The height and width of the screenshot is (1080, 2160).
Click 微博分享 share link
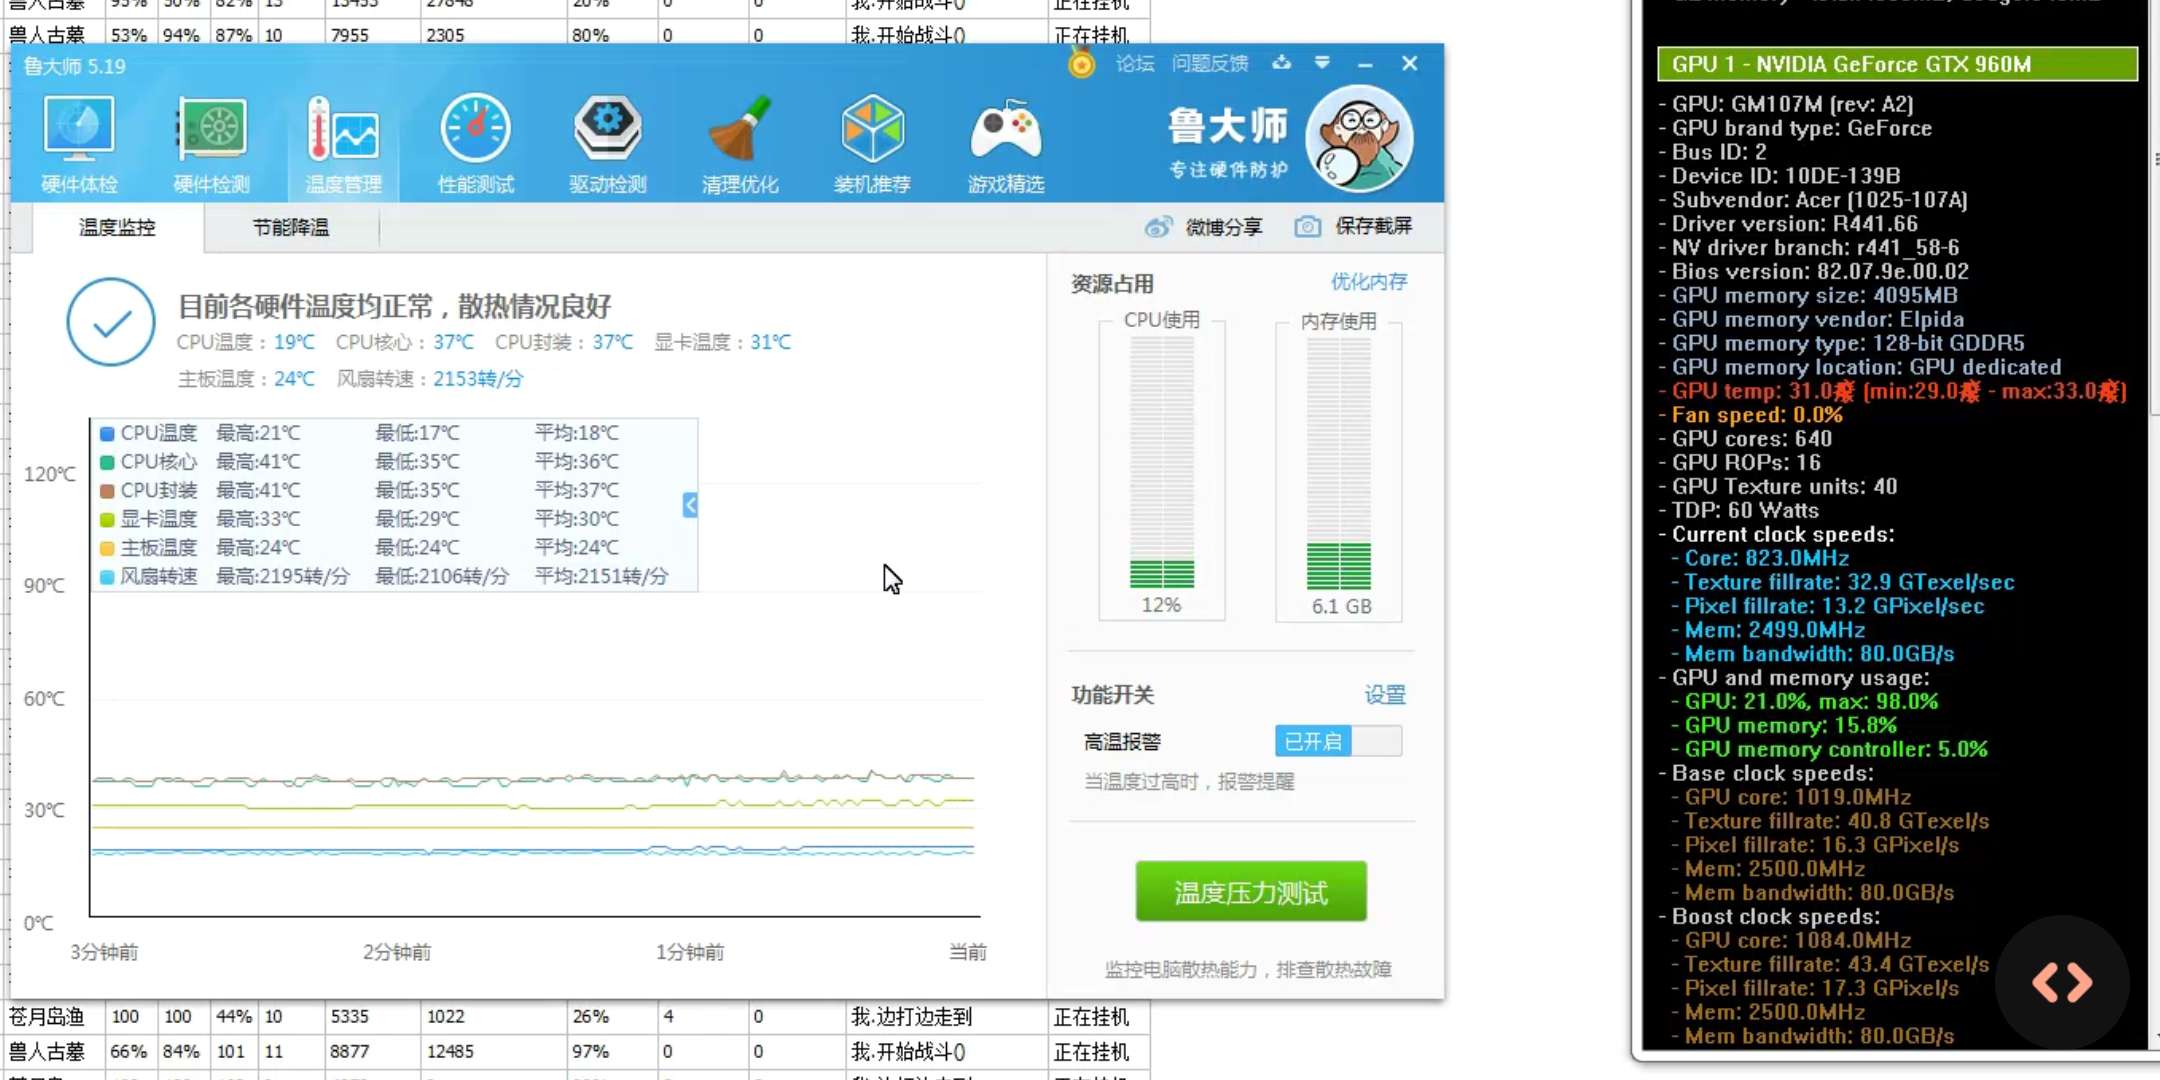[x=1224, y=227]
